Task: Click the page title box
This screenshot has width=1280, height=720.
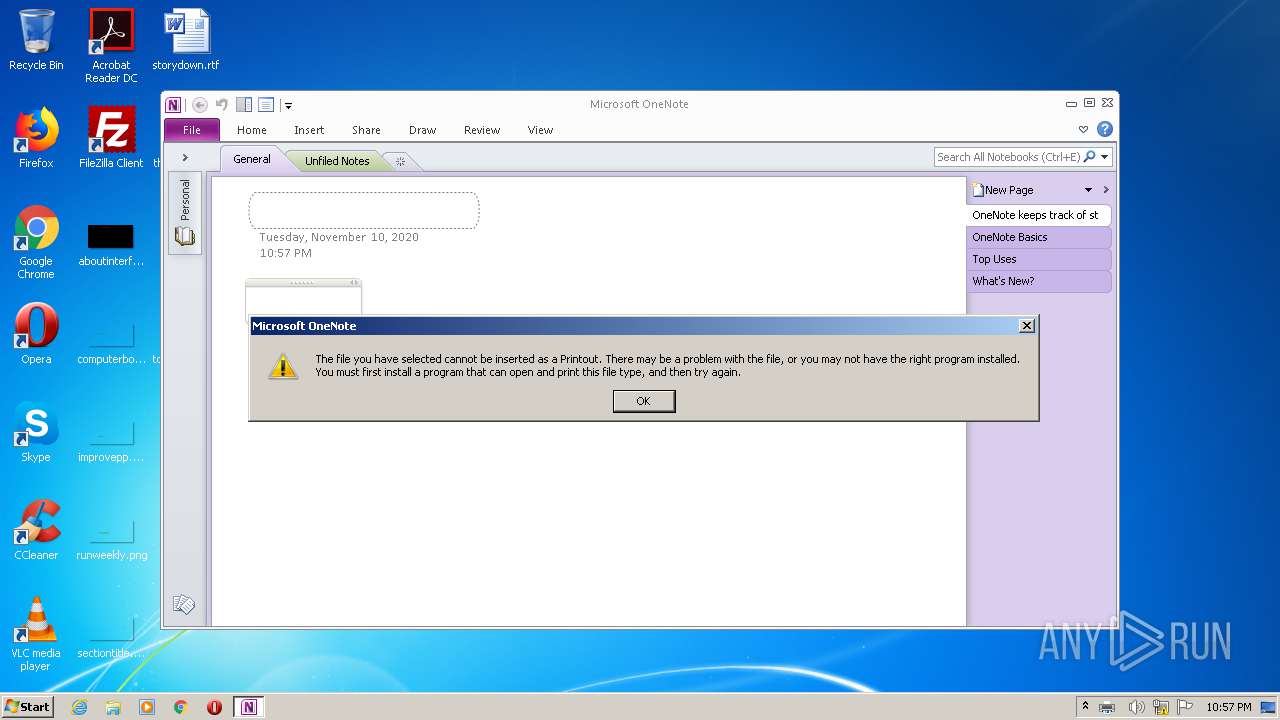Action: coord(364,211)
